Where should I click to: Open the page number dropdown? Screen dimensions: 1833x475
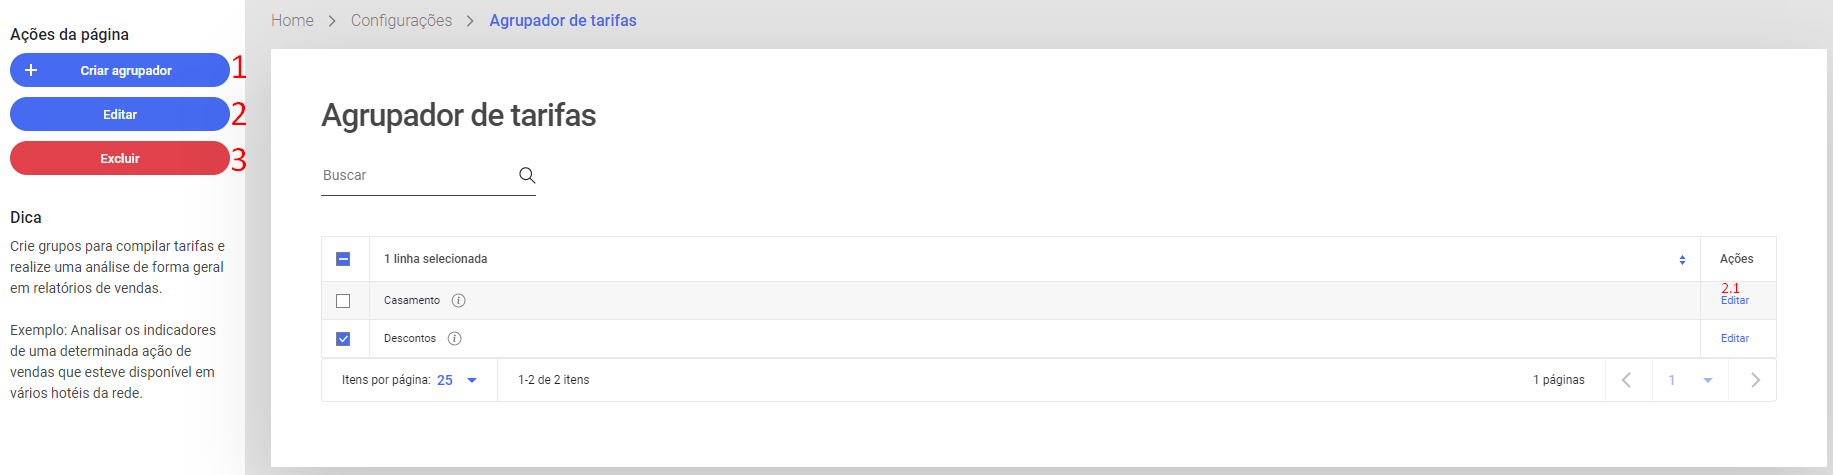[x=1690, y=380]
